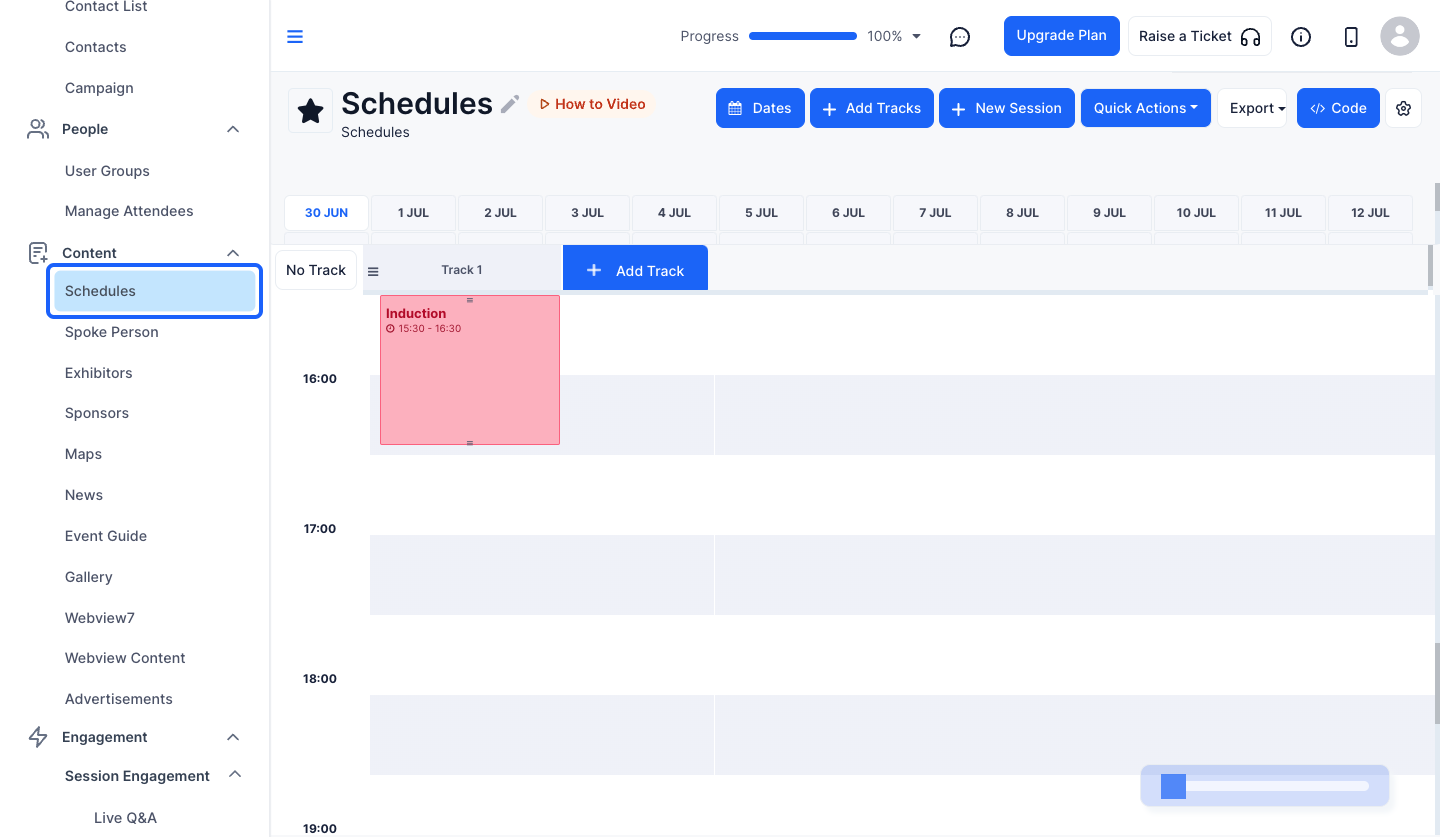
Task: Collapse the Content section chevron
Action: tap(233, 253)
